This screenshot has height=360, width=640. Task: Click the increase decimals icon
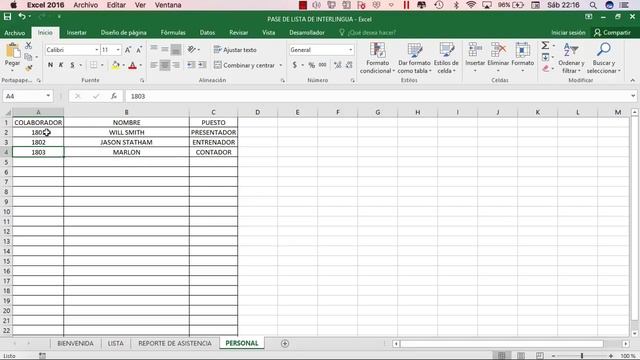338,65
